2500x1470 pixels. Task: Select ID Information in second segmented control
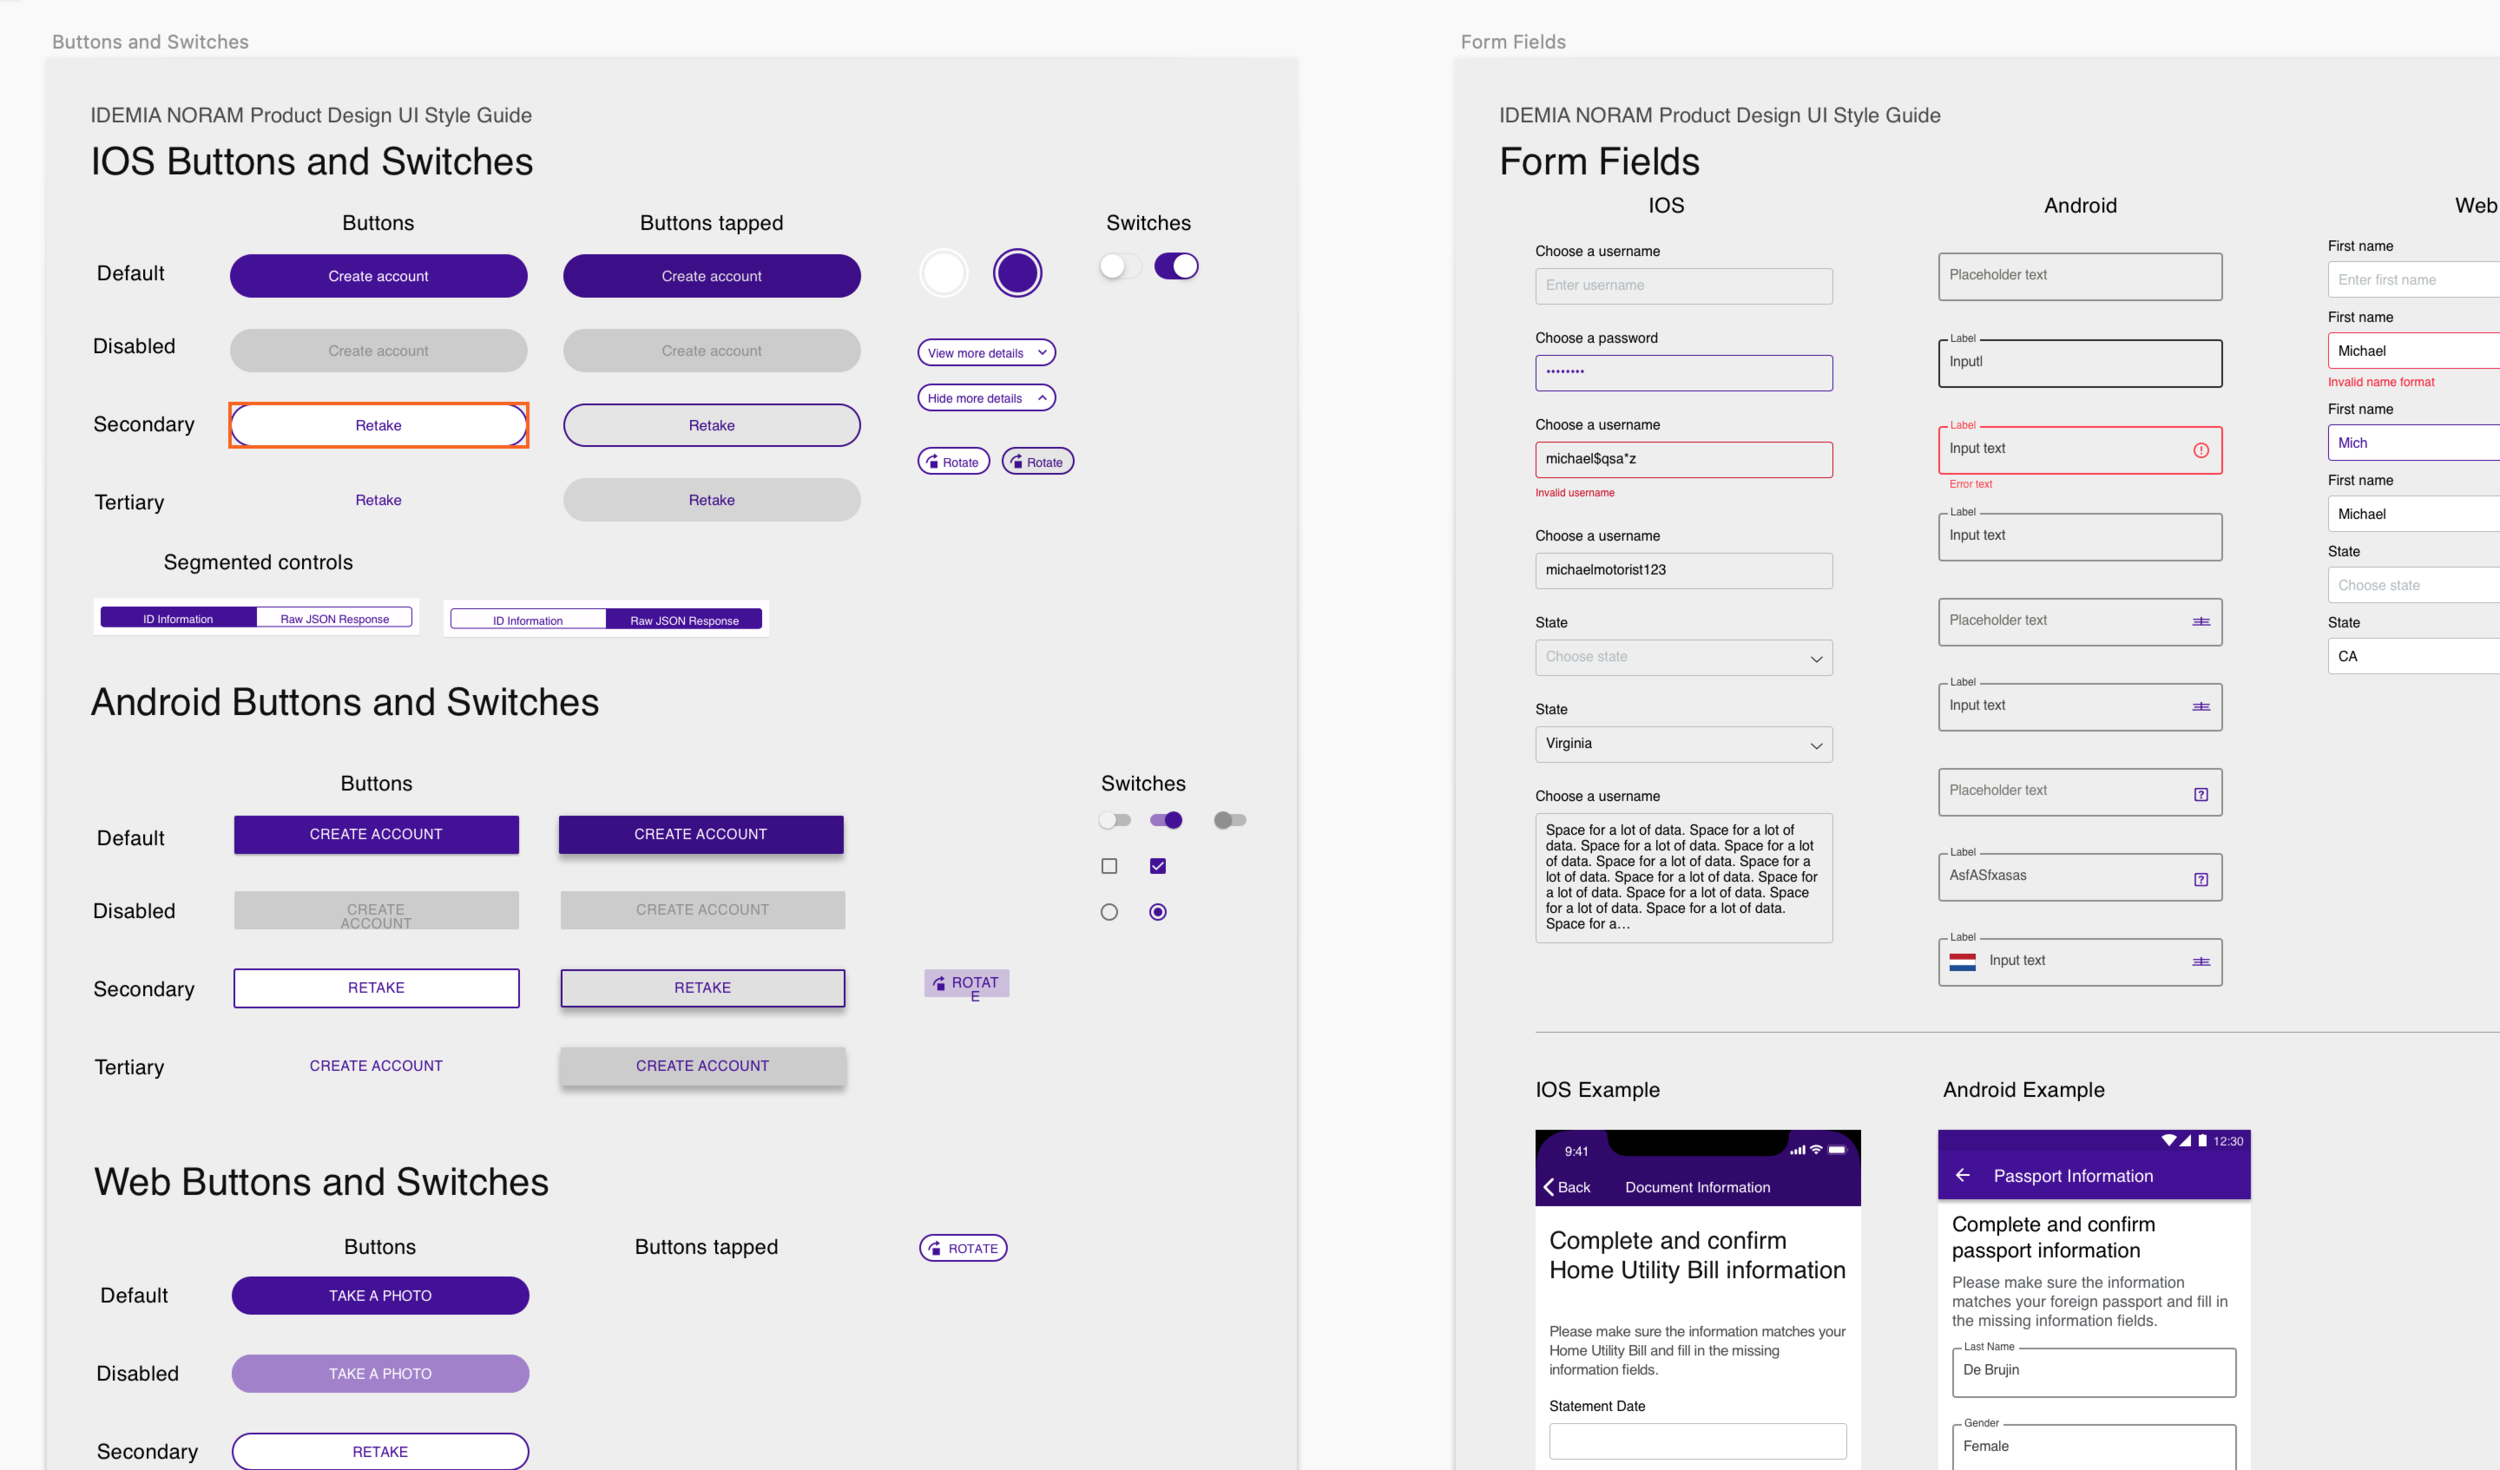(x=527, y=620)
